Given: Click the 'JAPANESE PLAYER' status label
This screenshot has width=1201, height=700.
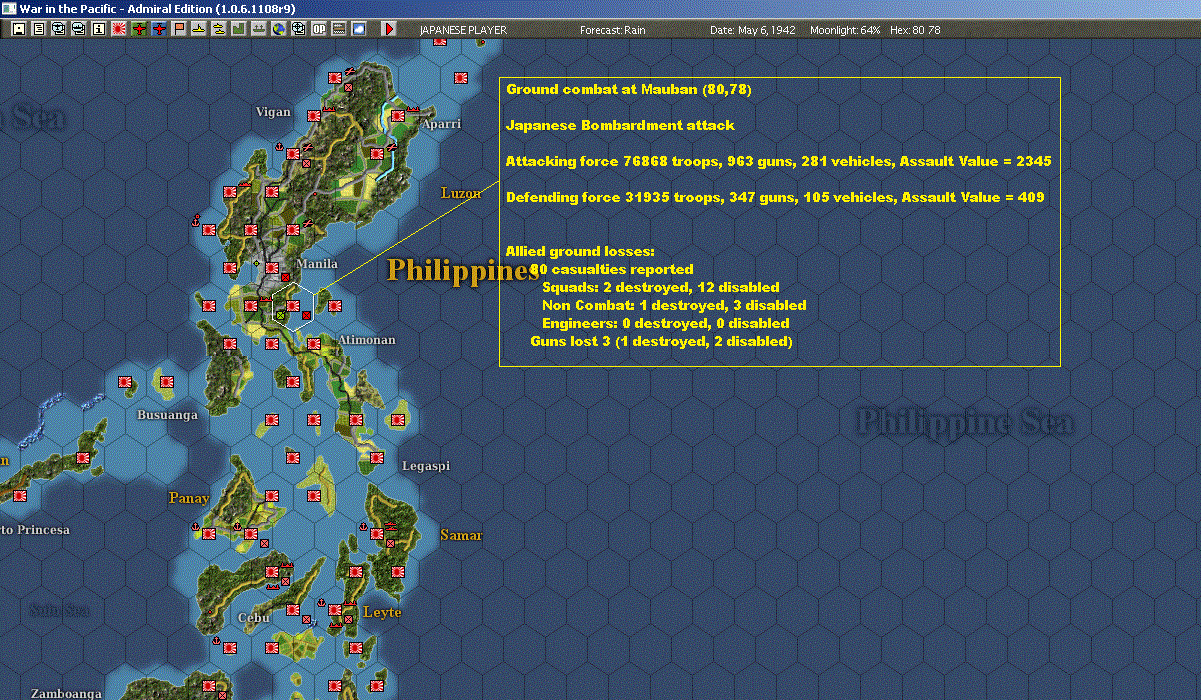Looking at the screenshot, I should click(463, 30).
